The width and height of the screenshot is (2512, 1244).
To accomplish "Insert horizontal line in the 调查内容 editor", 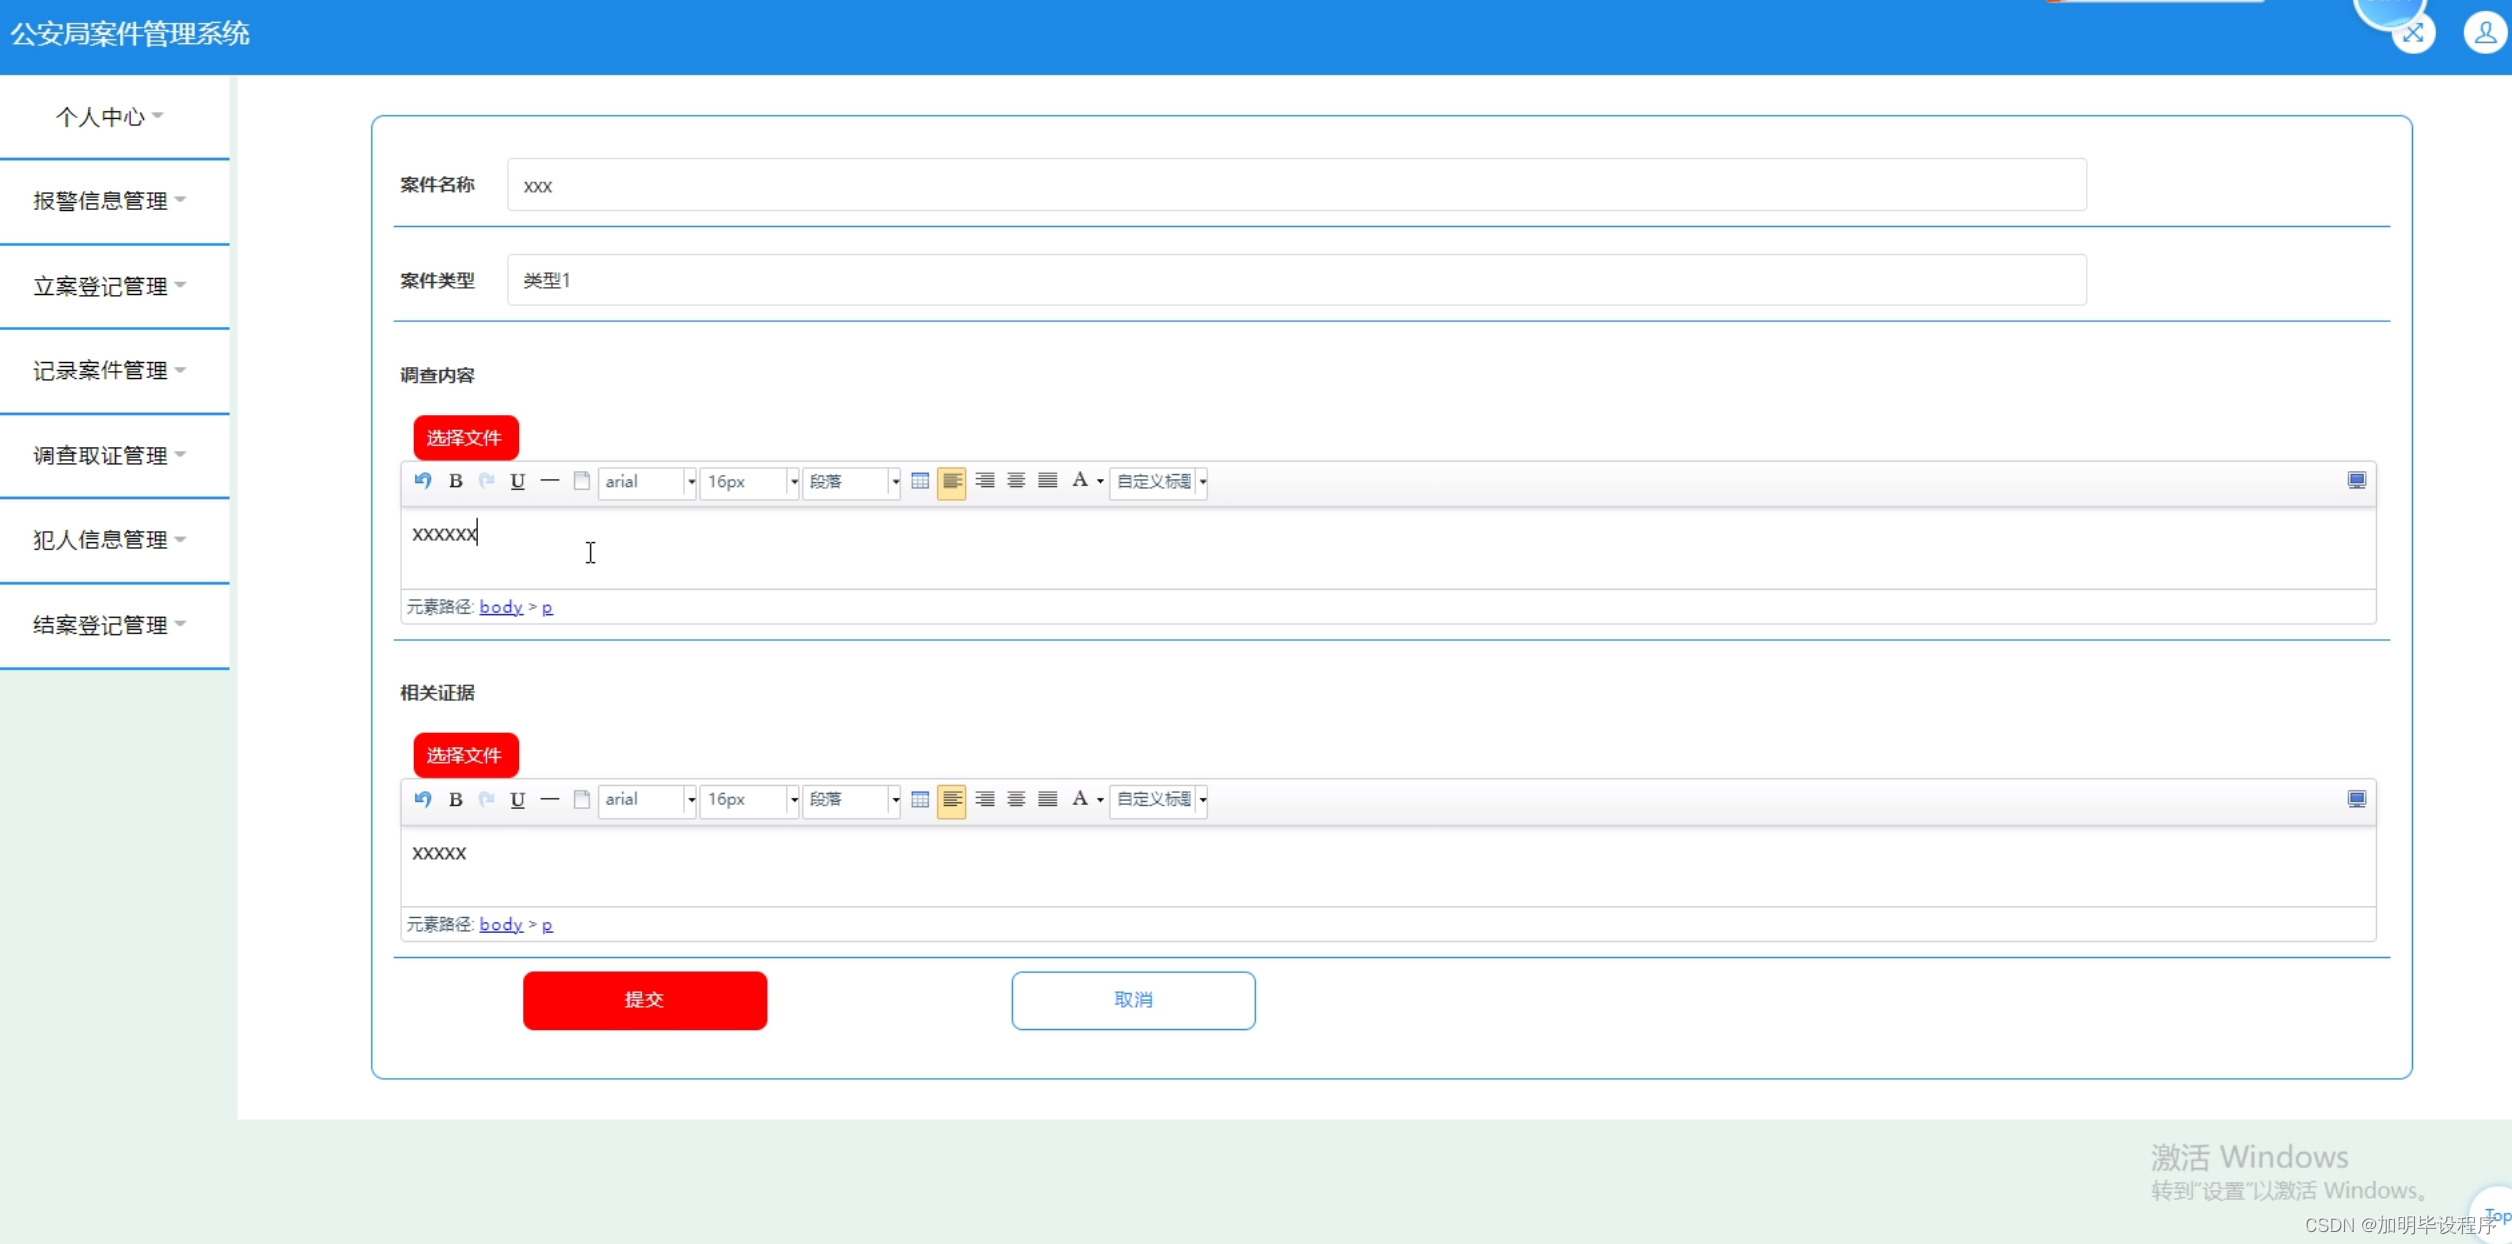I will click(549, 481).
